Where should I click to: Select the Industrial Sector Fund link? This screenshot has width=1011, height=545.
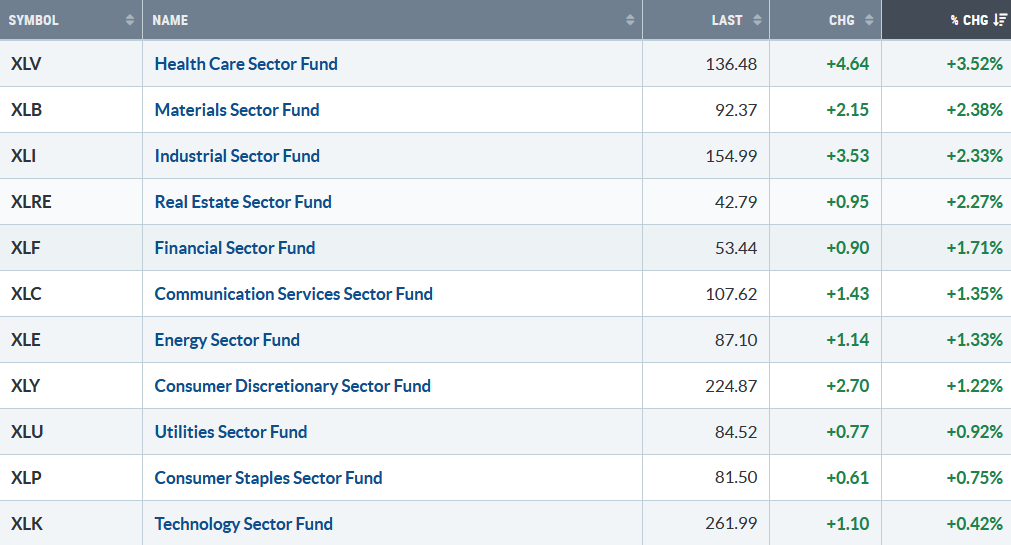pyautogui.click(x=237, y=156)
